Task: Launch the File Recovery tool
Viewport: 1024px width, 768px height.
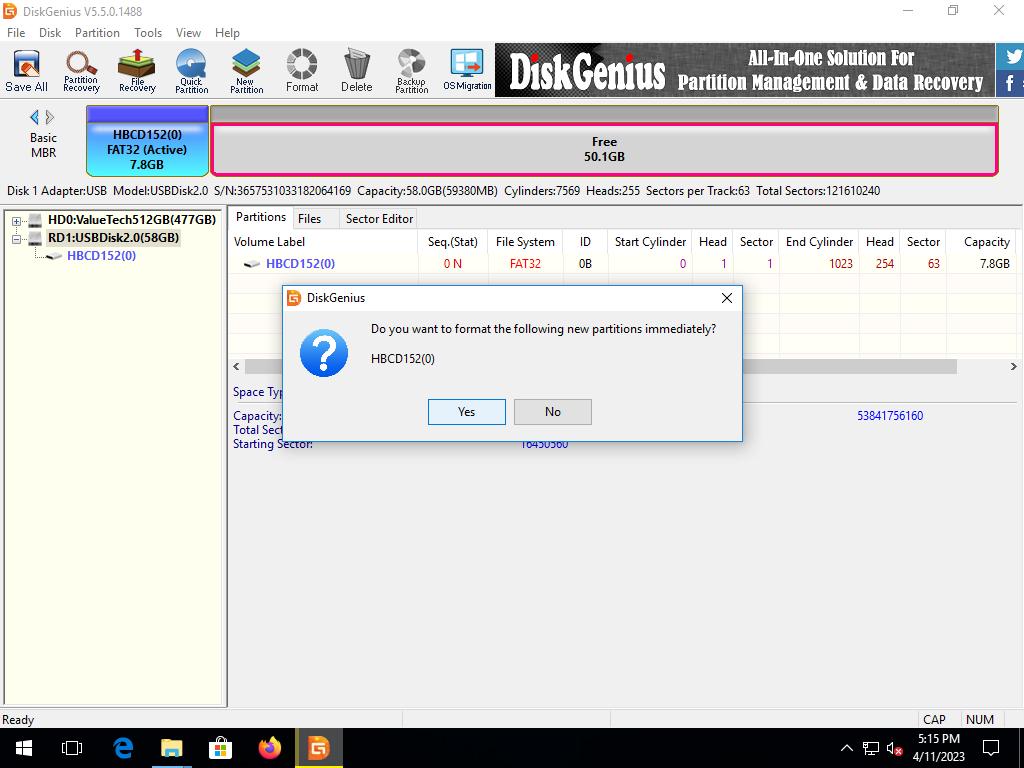Action: pyautogui.click(x=137, y=70)
